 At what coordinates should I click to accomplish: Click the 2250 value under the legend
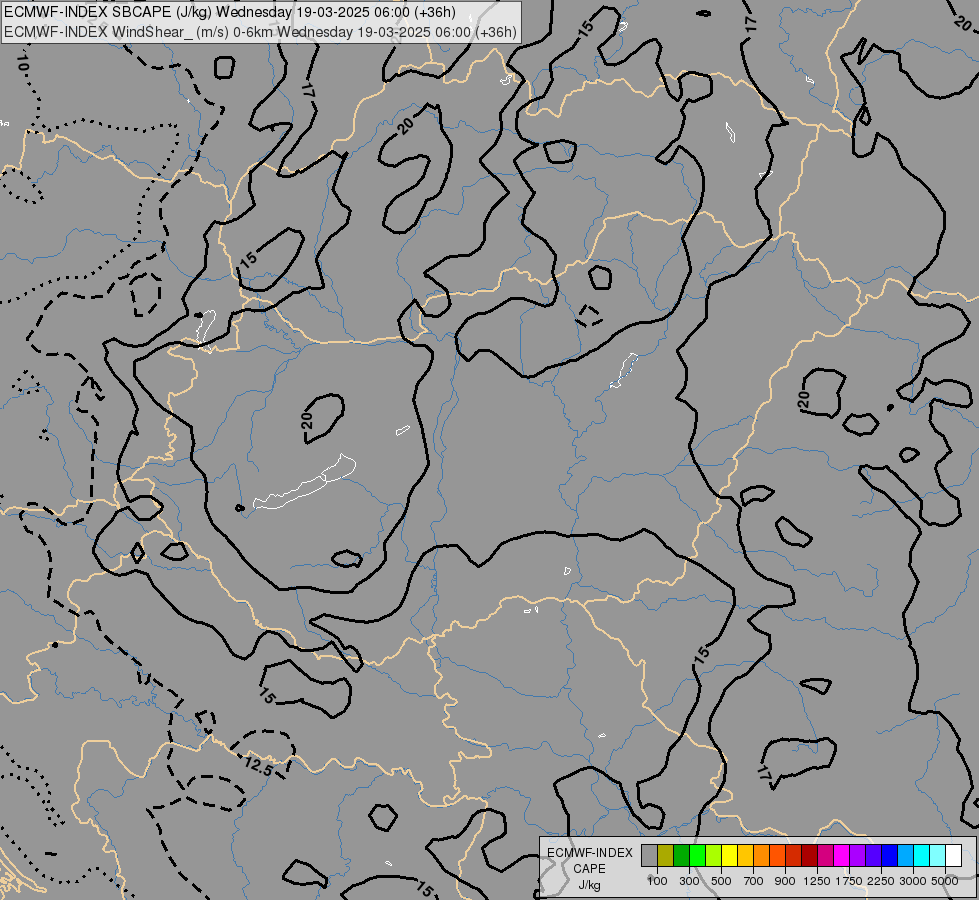coord(881,881)
